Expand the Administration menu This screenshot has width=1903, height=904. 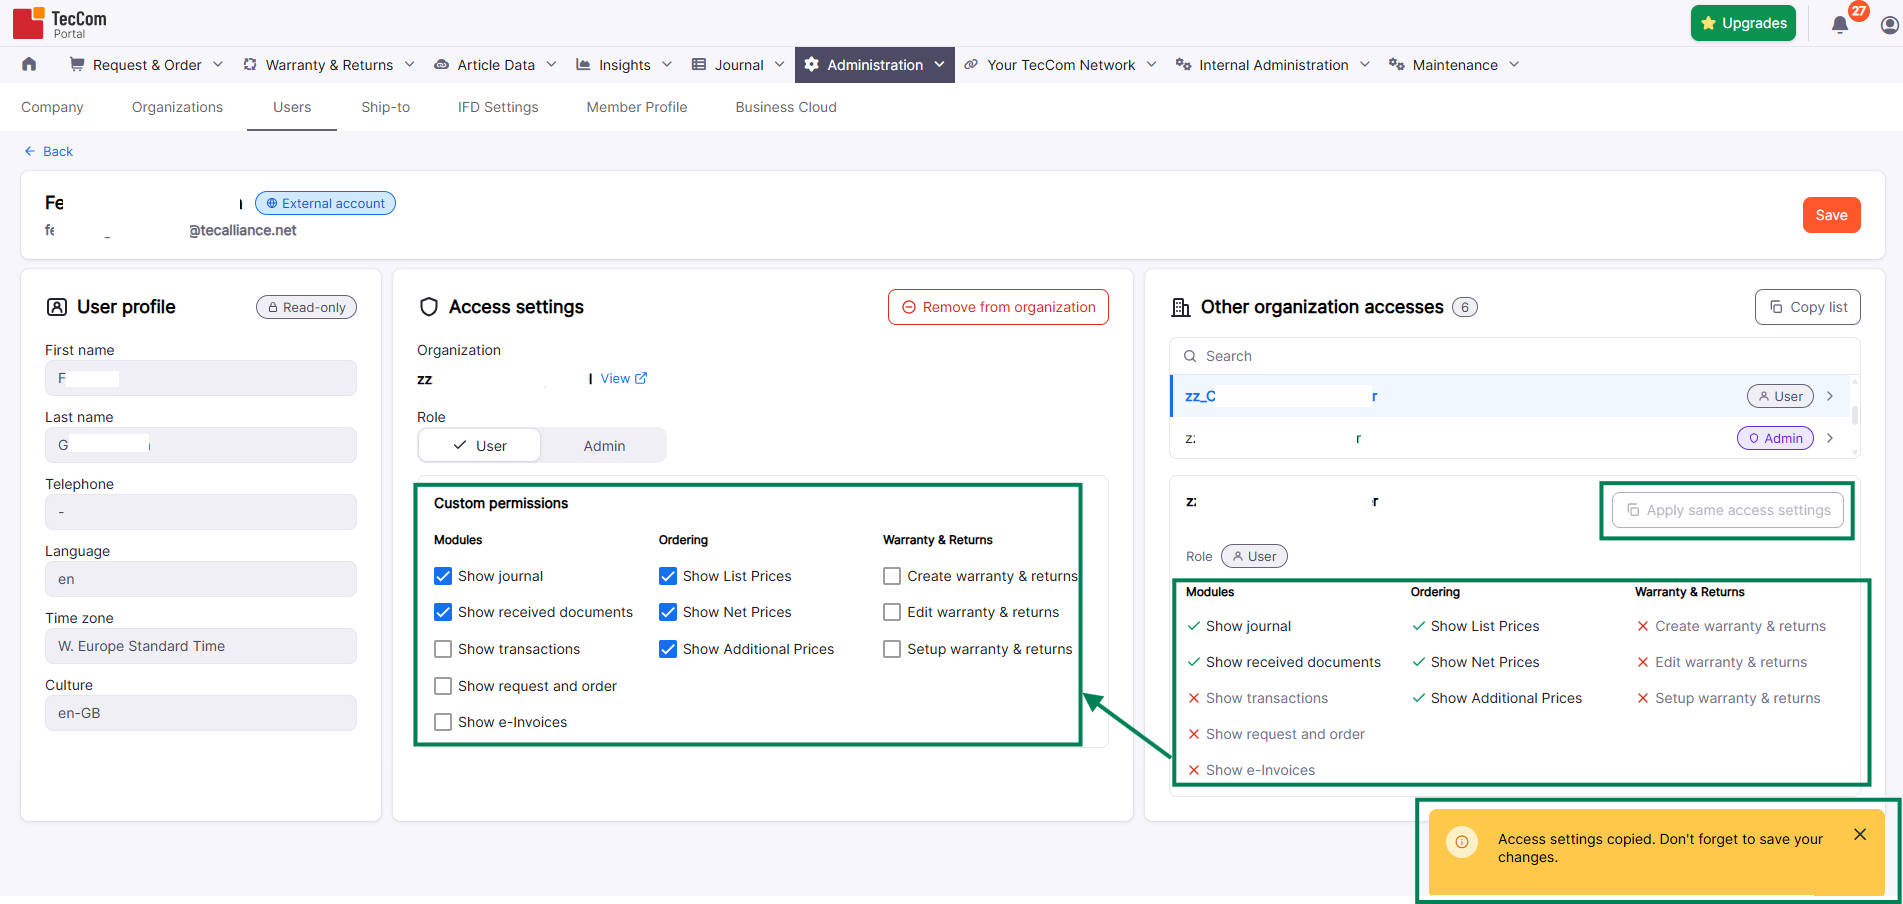click(939, 64)
